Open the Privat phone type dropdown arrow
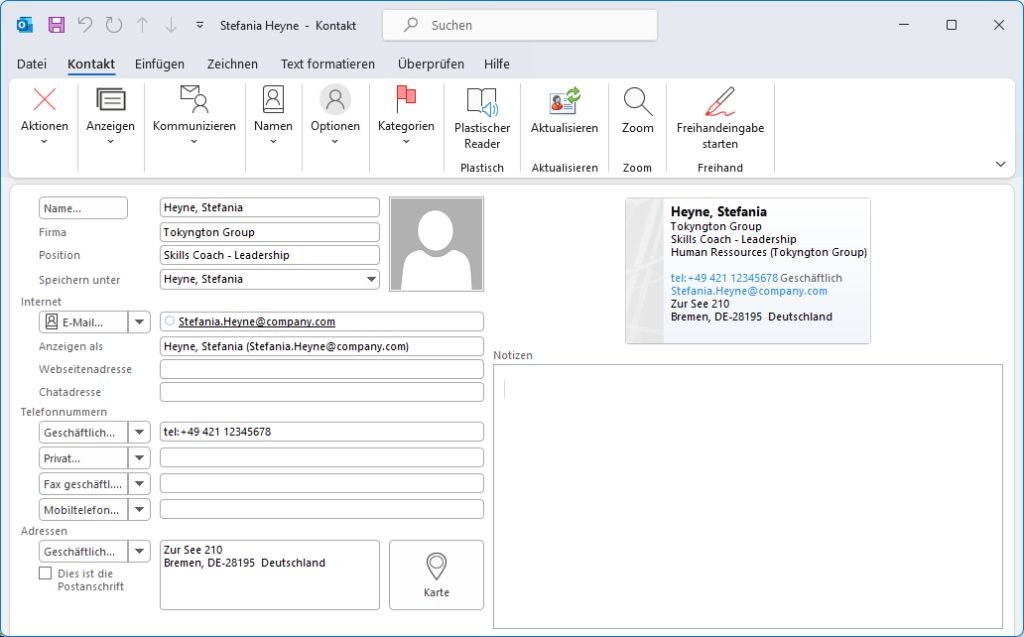The width and height of the screenshot is (1024, 637). tap(139, 458)
